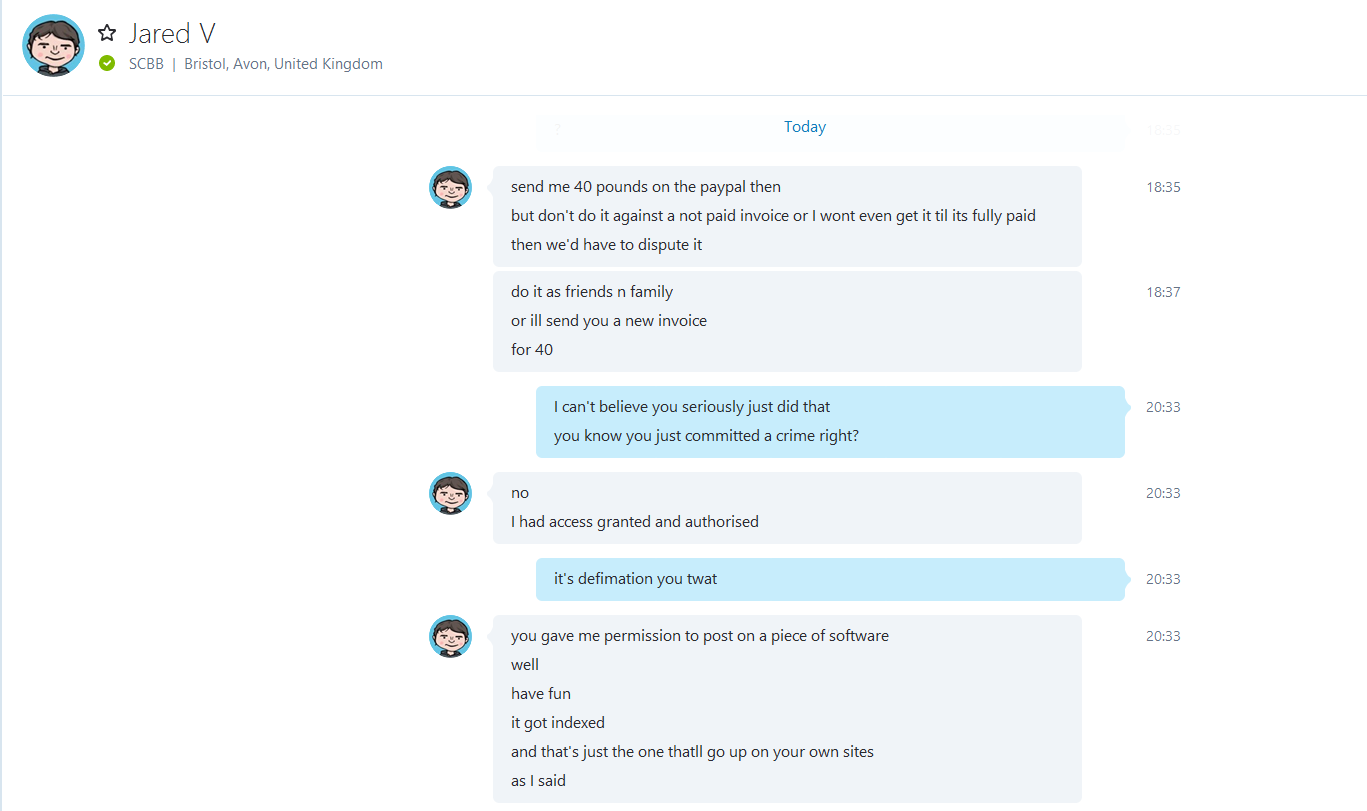
Task: Click the Jared V contact name
Action: click(172, 33)
